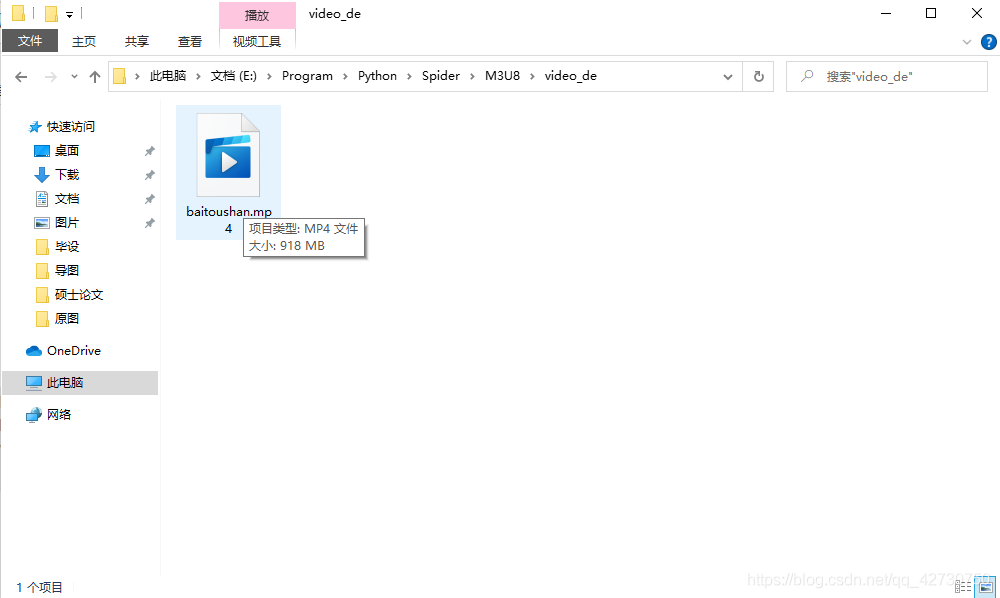Switch to the 播放 video tools tab
Image resolution: width=1000 pixels, height=598 pixels.
[x=257, y=15]
